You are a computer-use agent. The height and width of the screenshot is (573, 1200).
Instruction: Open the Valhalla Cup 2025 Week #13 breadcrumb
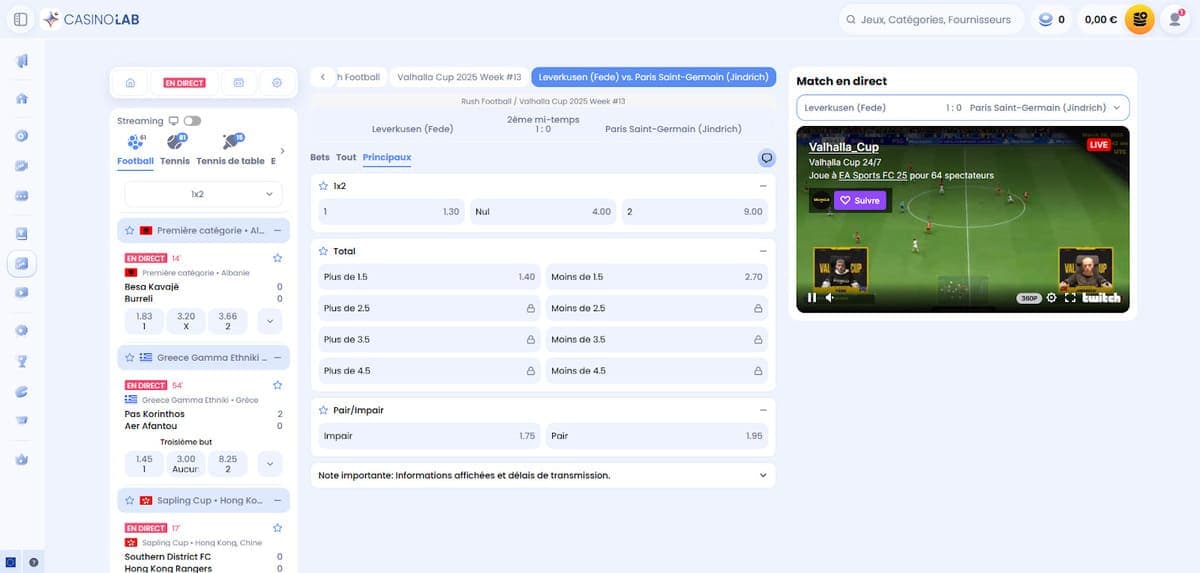point(458,76)
